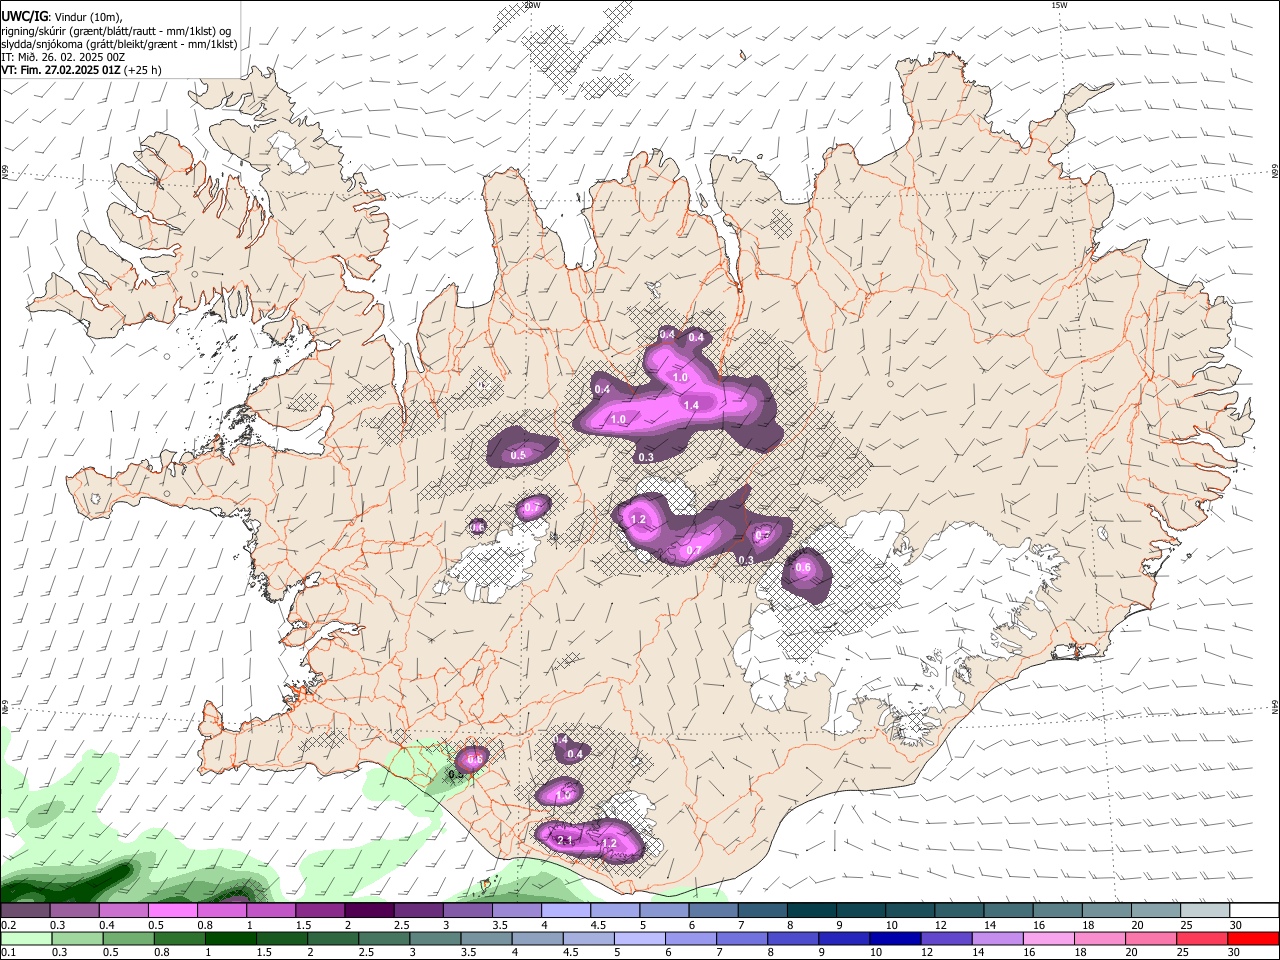Click the 'IT: Mið. 26. 02. 2025 00Z' line
This screenshot has height=960, width=1280.
click(63, 57)
